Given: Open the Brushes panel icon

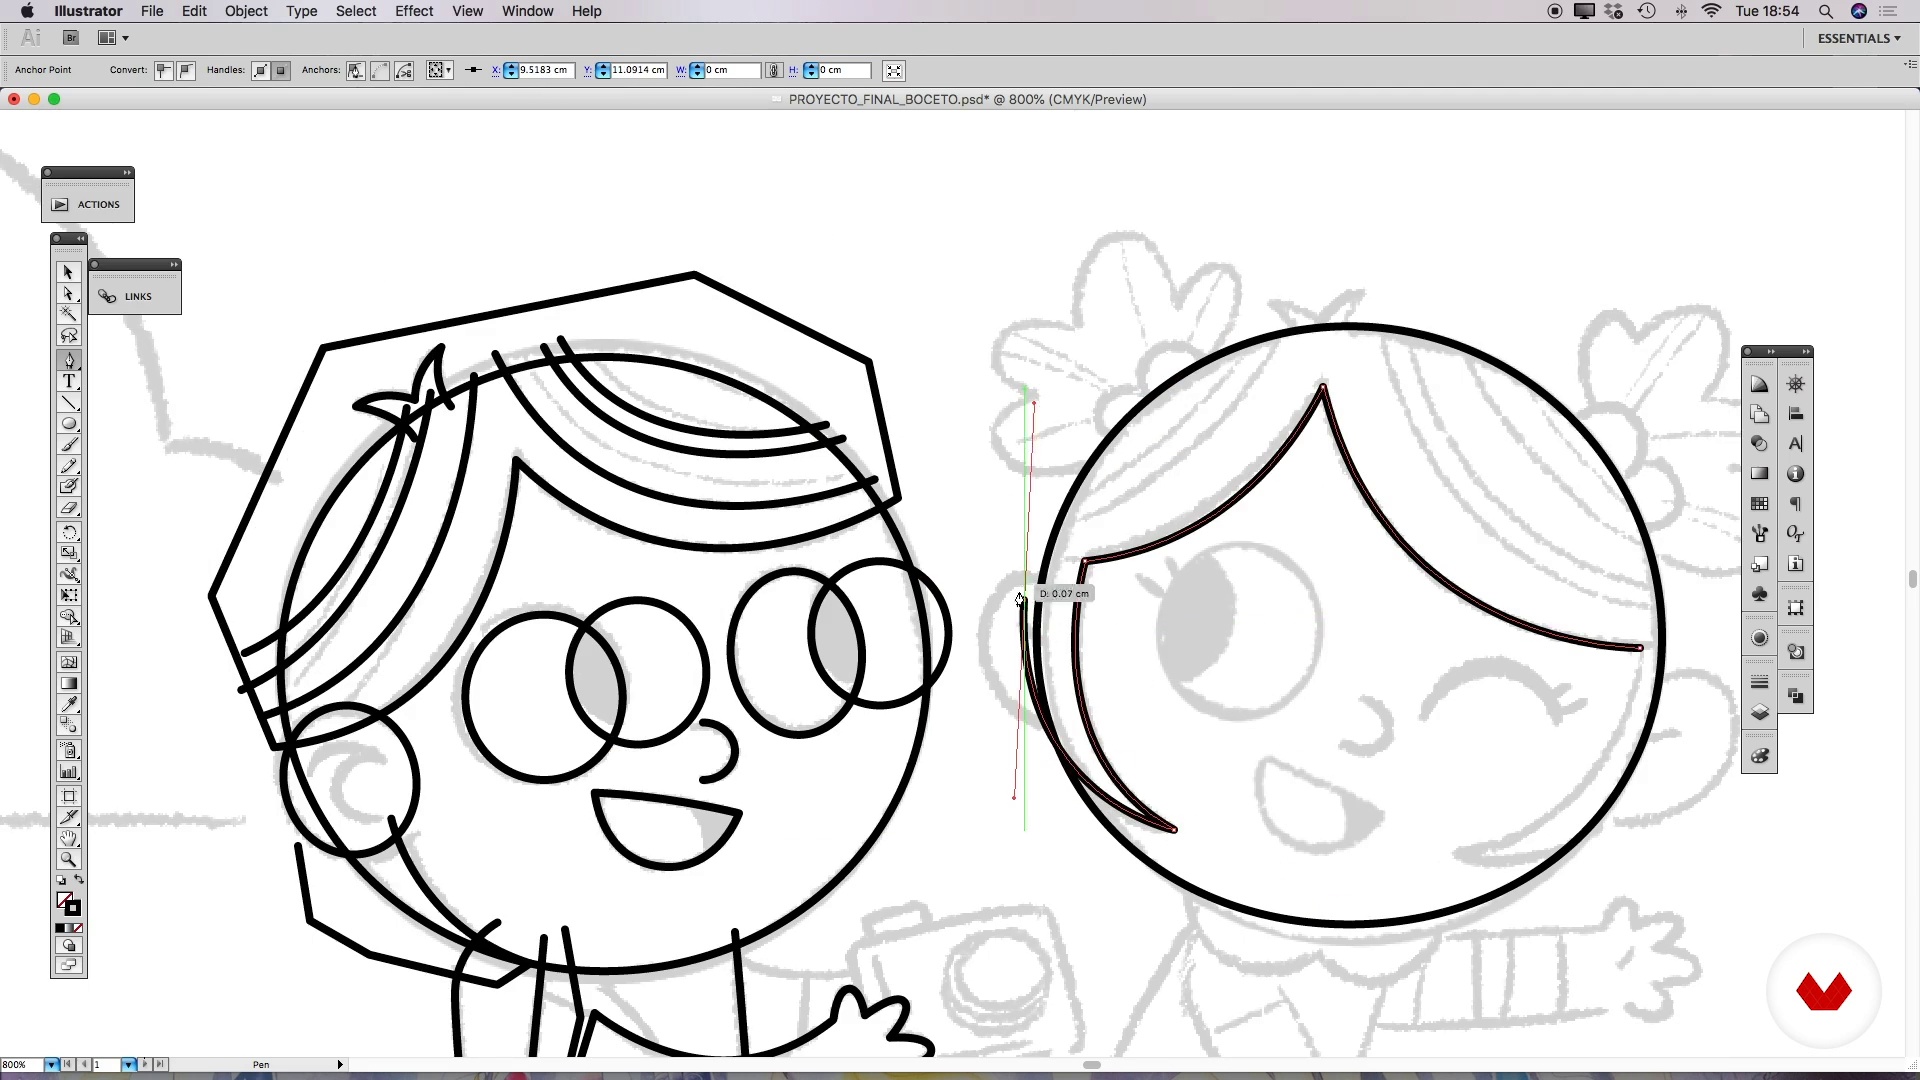Looking at the screenshot, I should click(x=1759, y=534).
